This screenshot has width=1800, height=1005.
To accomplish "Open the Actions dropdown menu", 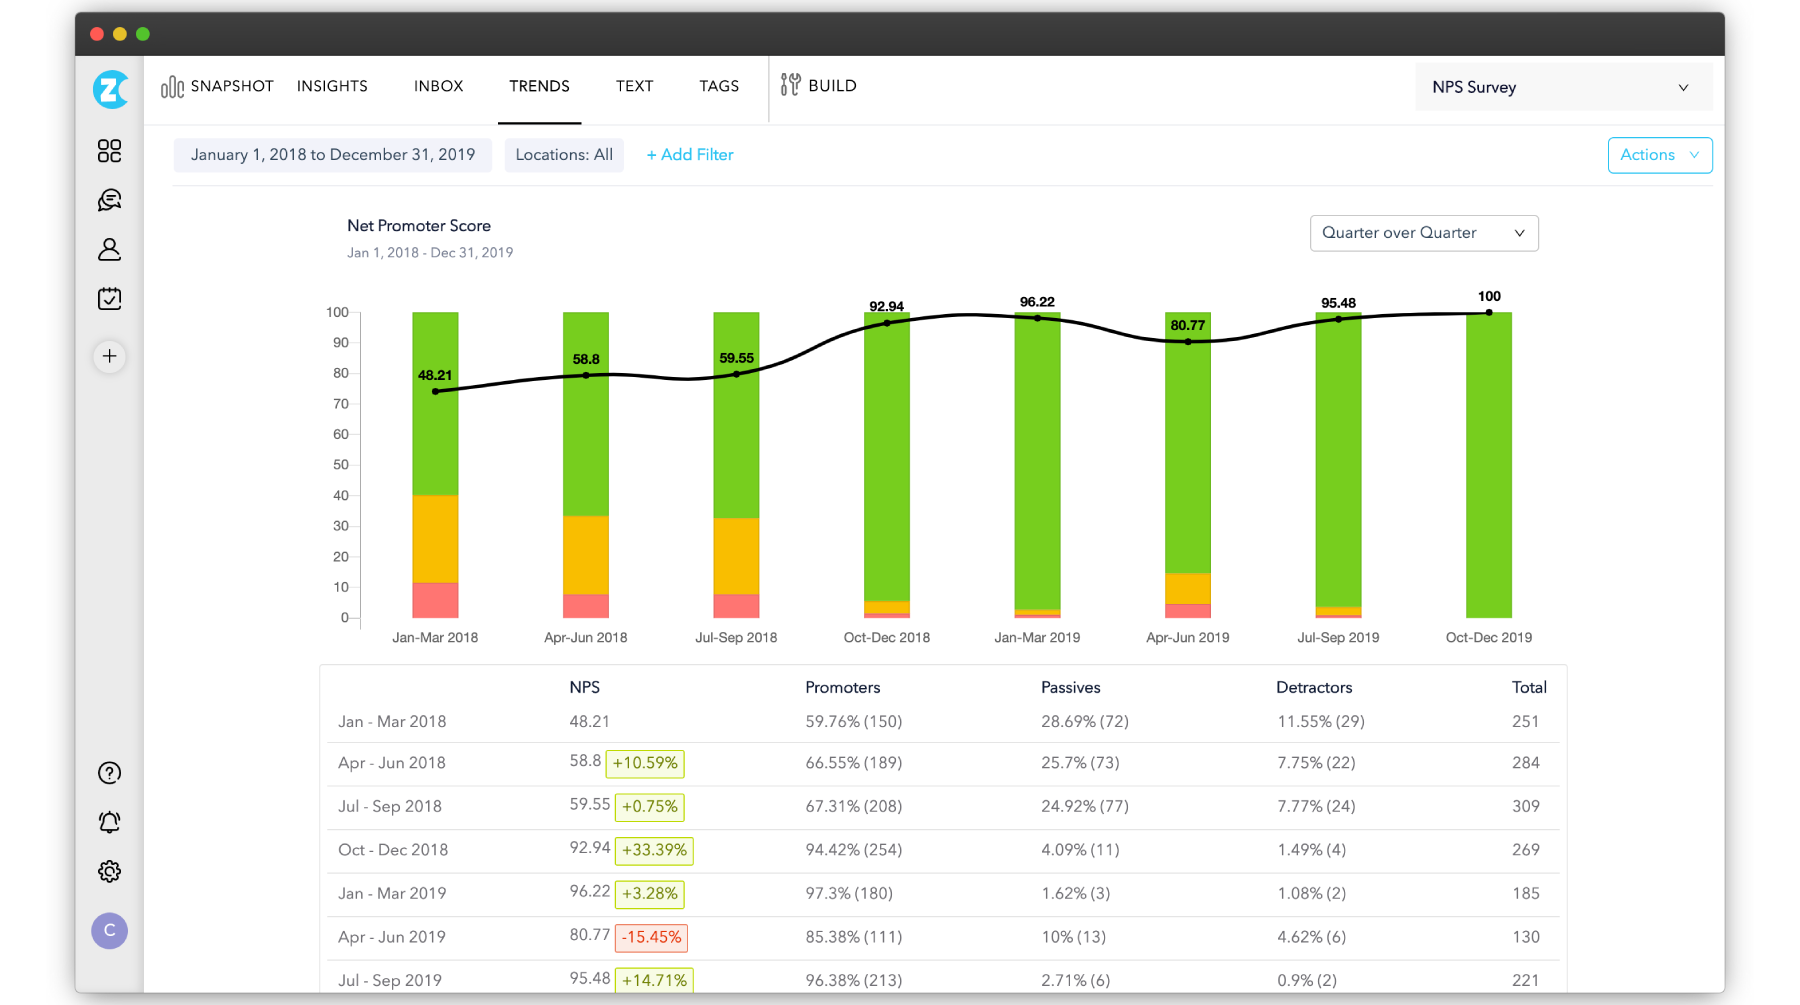I will [x=1659, y=155].
